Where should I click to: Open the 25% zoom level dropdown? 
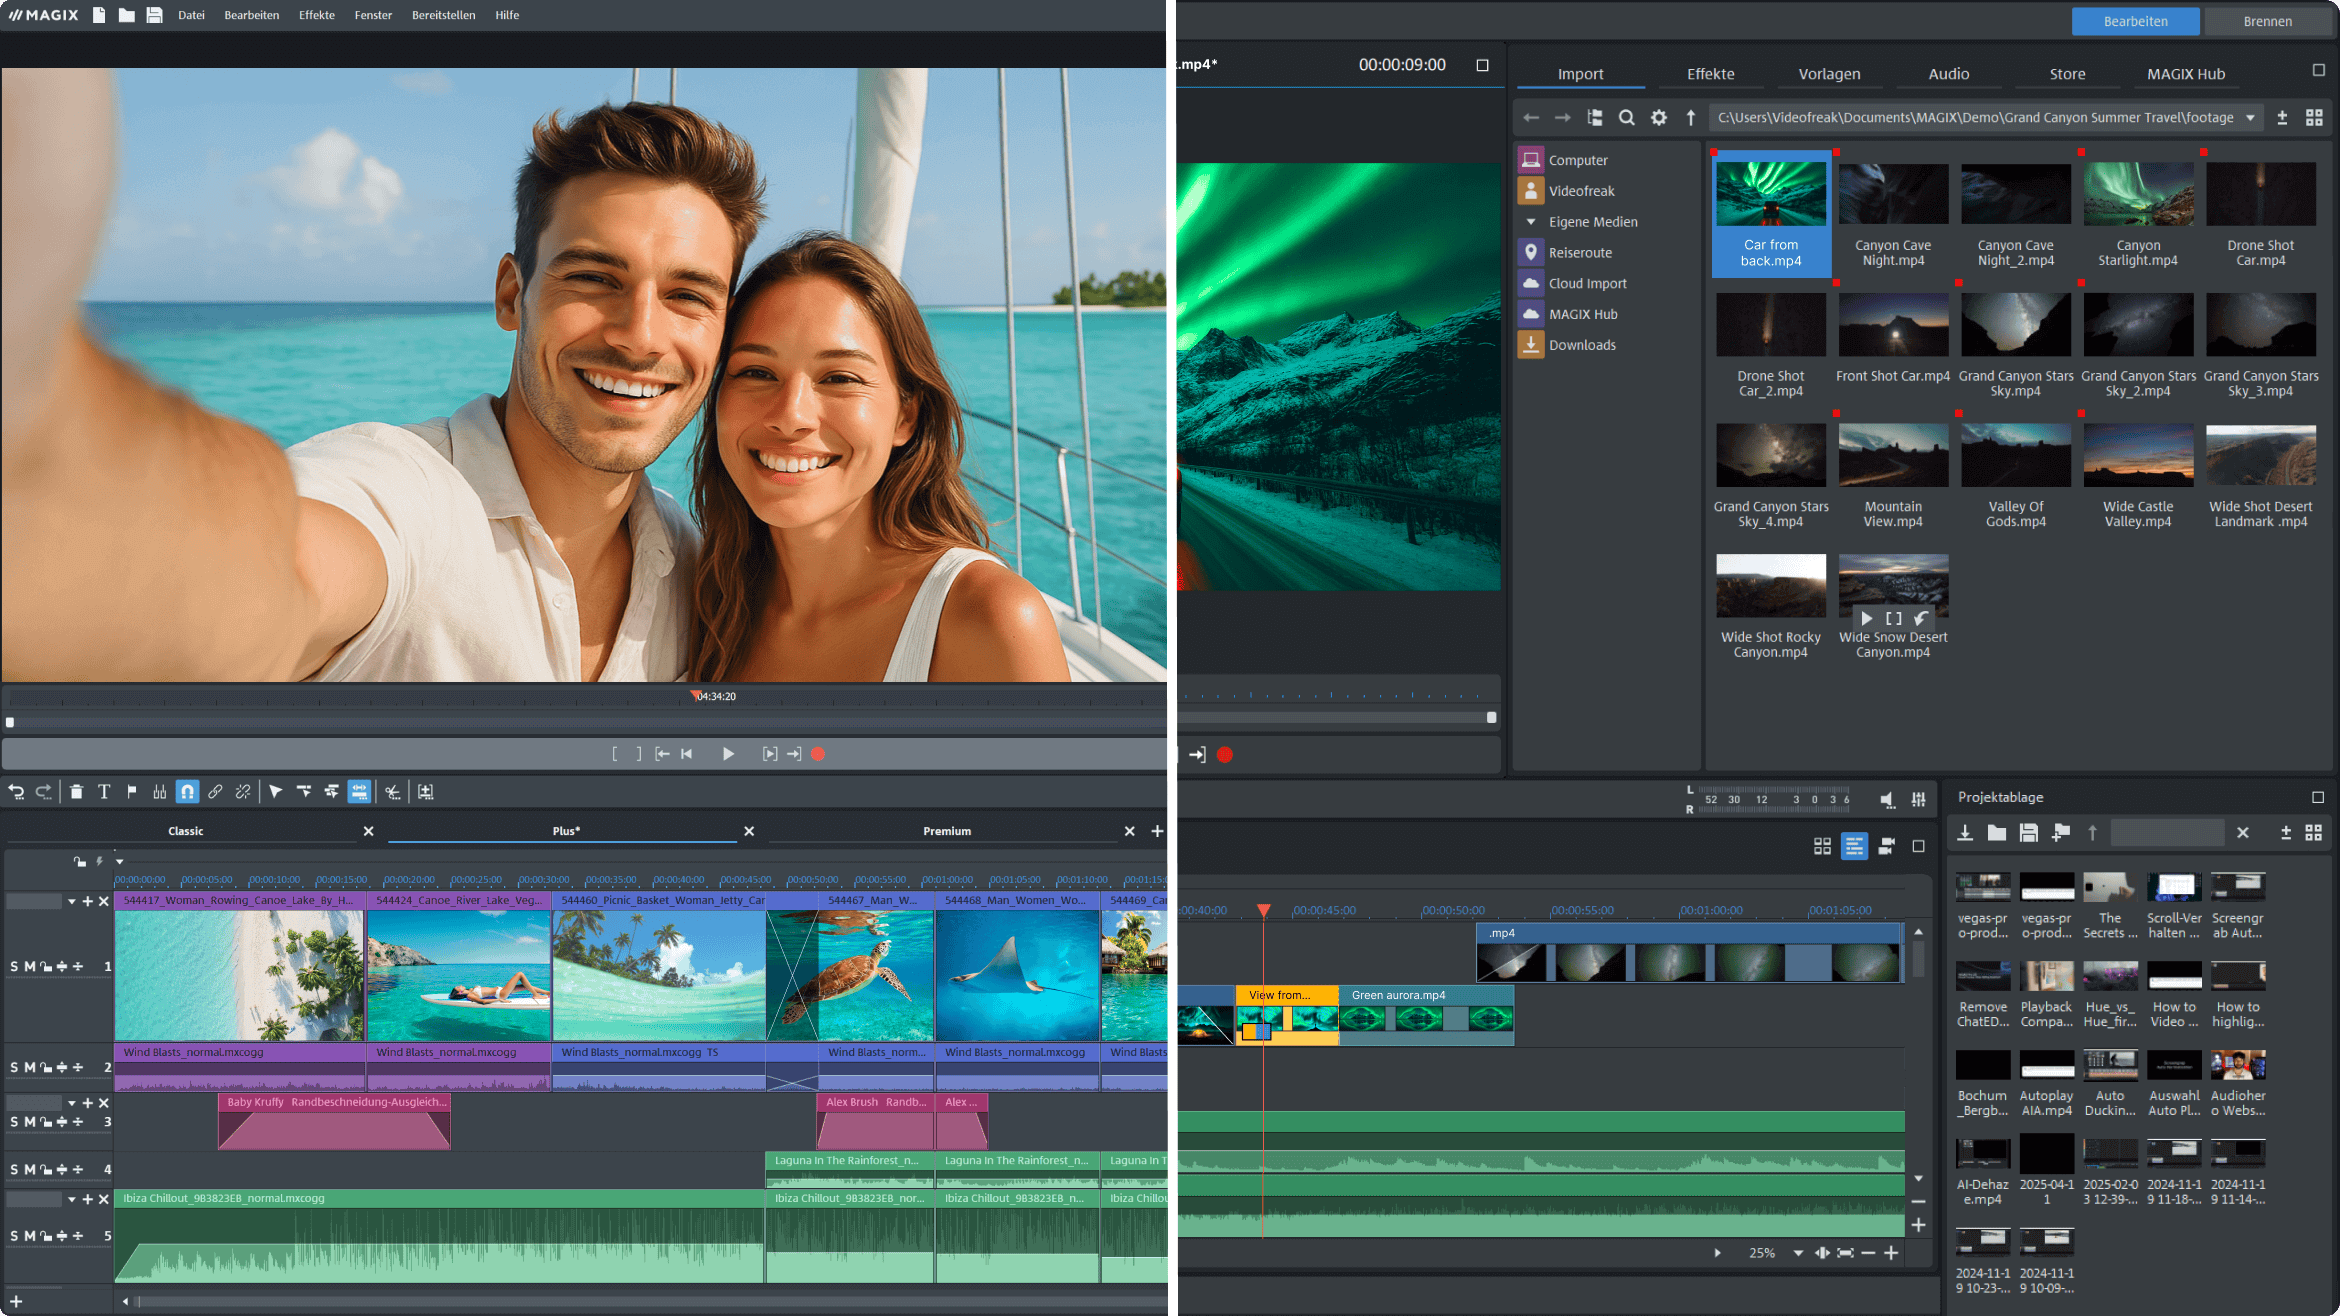point(1798,1253)
